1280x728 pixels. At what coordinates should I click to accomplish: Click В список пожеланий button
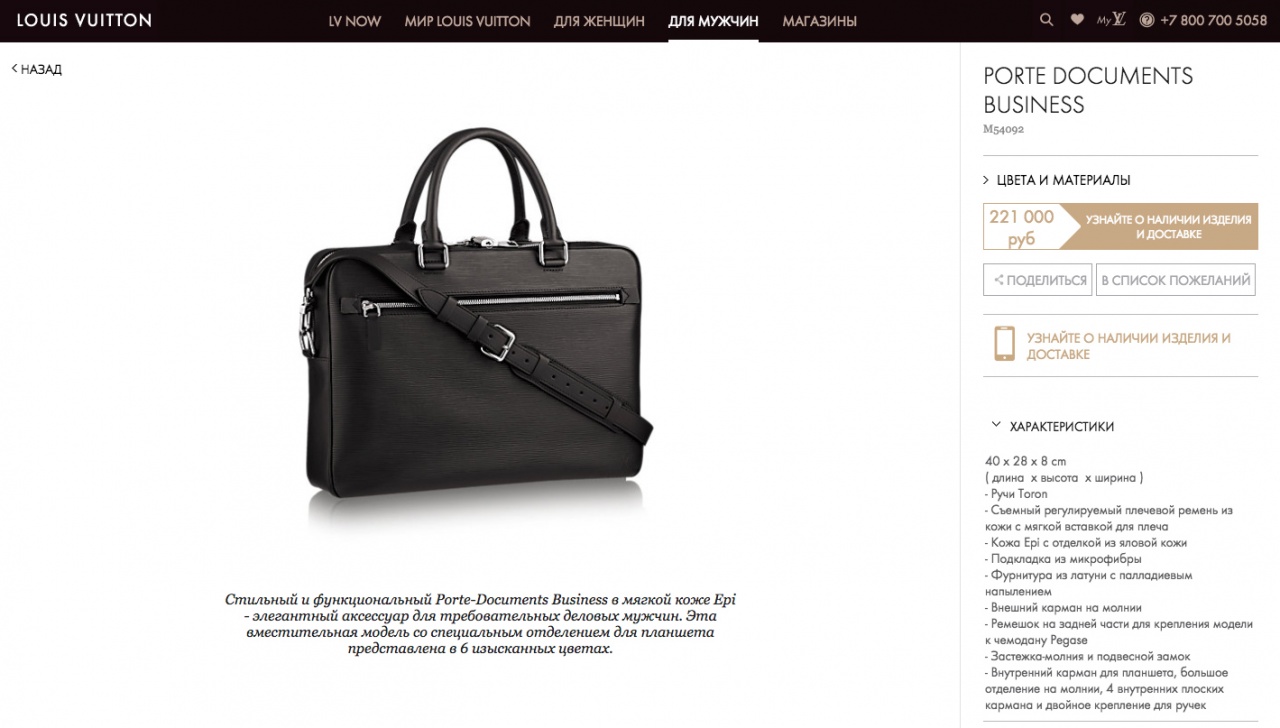(1176, 280)
